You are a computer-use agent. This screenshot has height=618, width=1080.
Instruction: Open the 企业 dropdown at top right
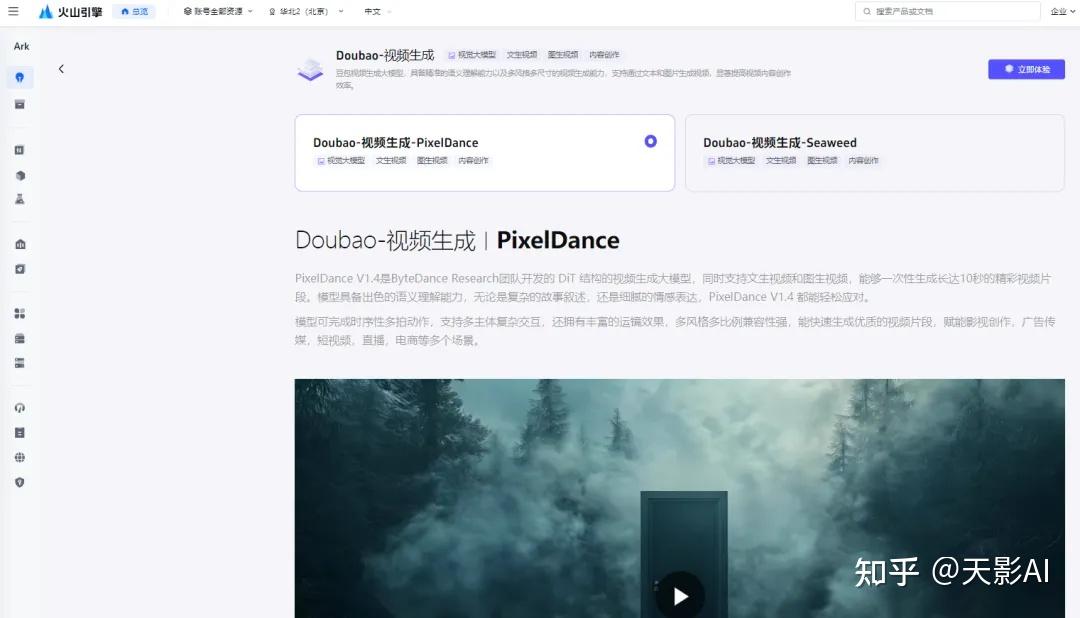click(x=1062, y=11)
